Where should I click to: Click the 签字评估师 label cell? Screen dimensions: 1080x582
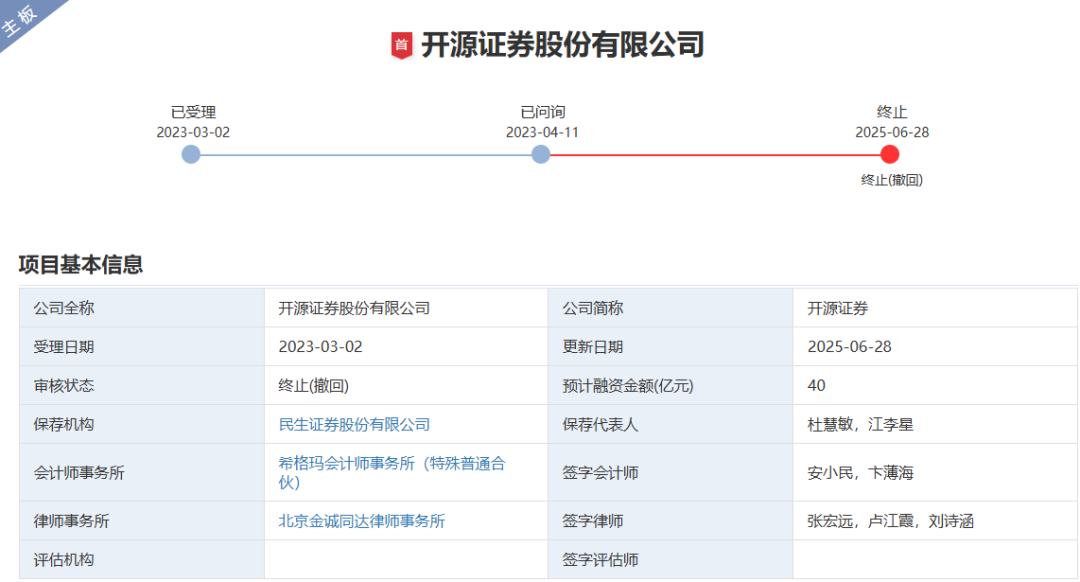tap(670, 559)
